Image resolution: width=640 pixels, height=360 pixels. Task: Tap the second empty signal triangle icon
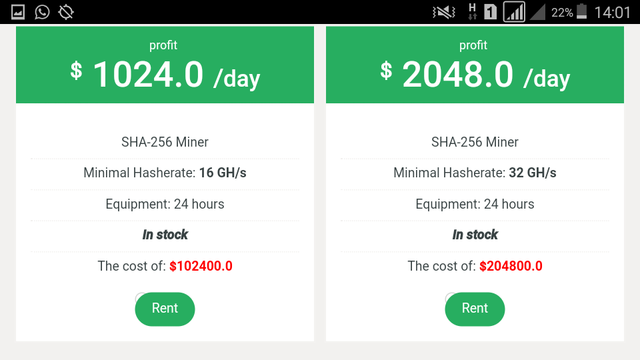[x=538, y=12]
